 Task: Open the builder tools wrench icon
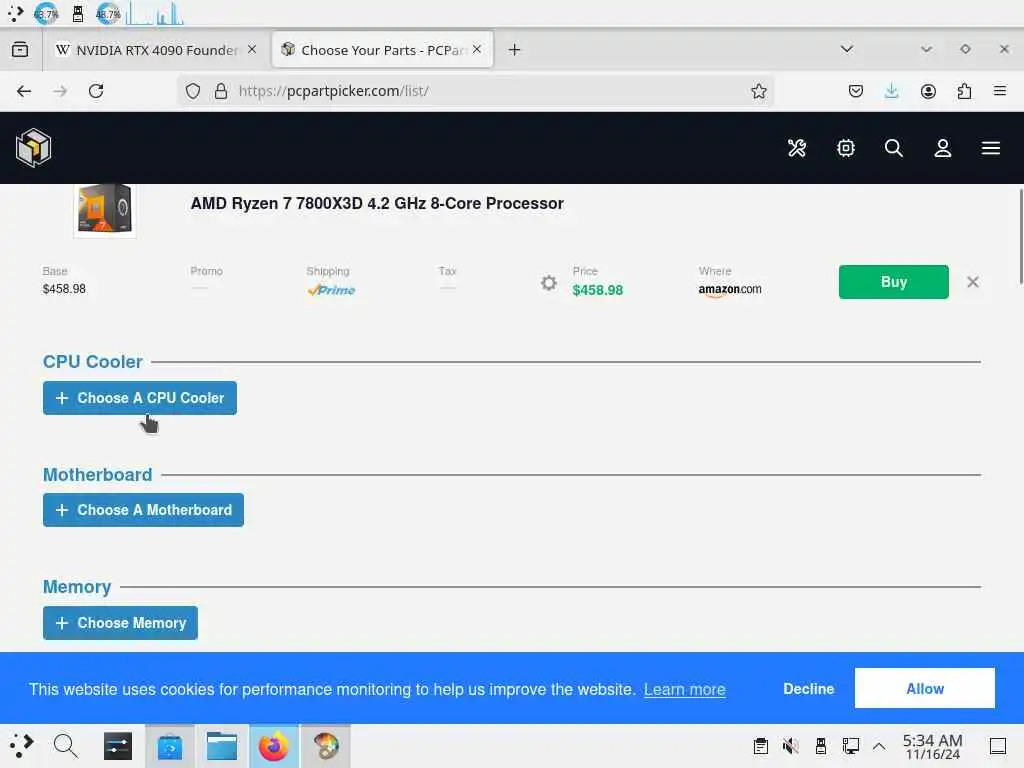(x=797, y=148)
